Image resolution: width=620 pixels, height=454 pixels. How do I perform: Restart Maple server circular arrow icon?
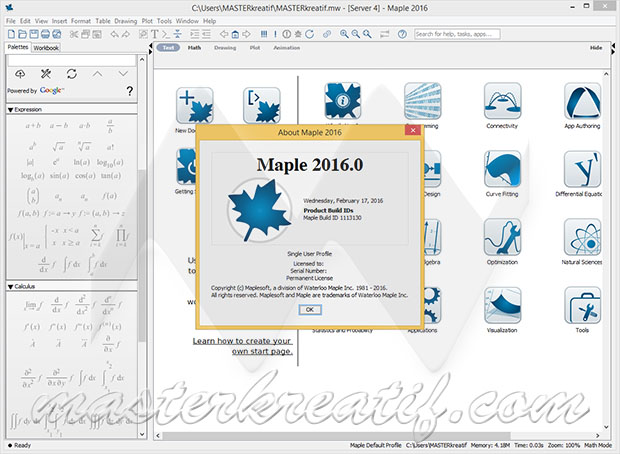(x=310, y=34)
